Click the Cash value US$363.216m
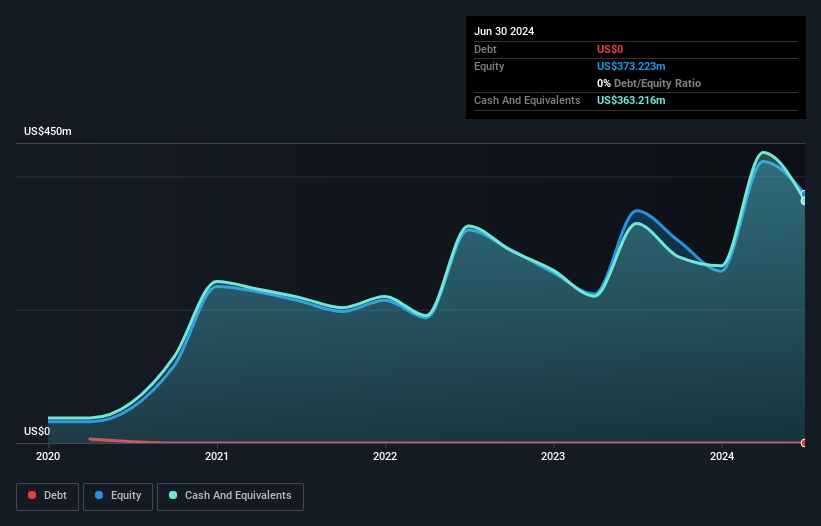The width and height of the screenshot is (821, 526). point(631,100)
